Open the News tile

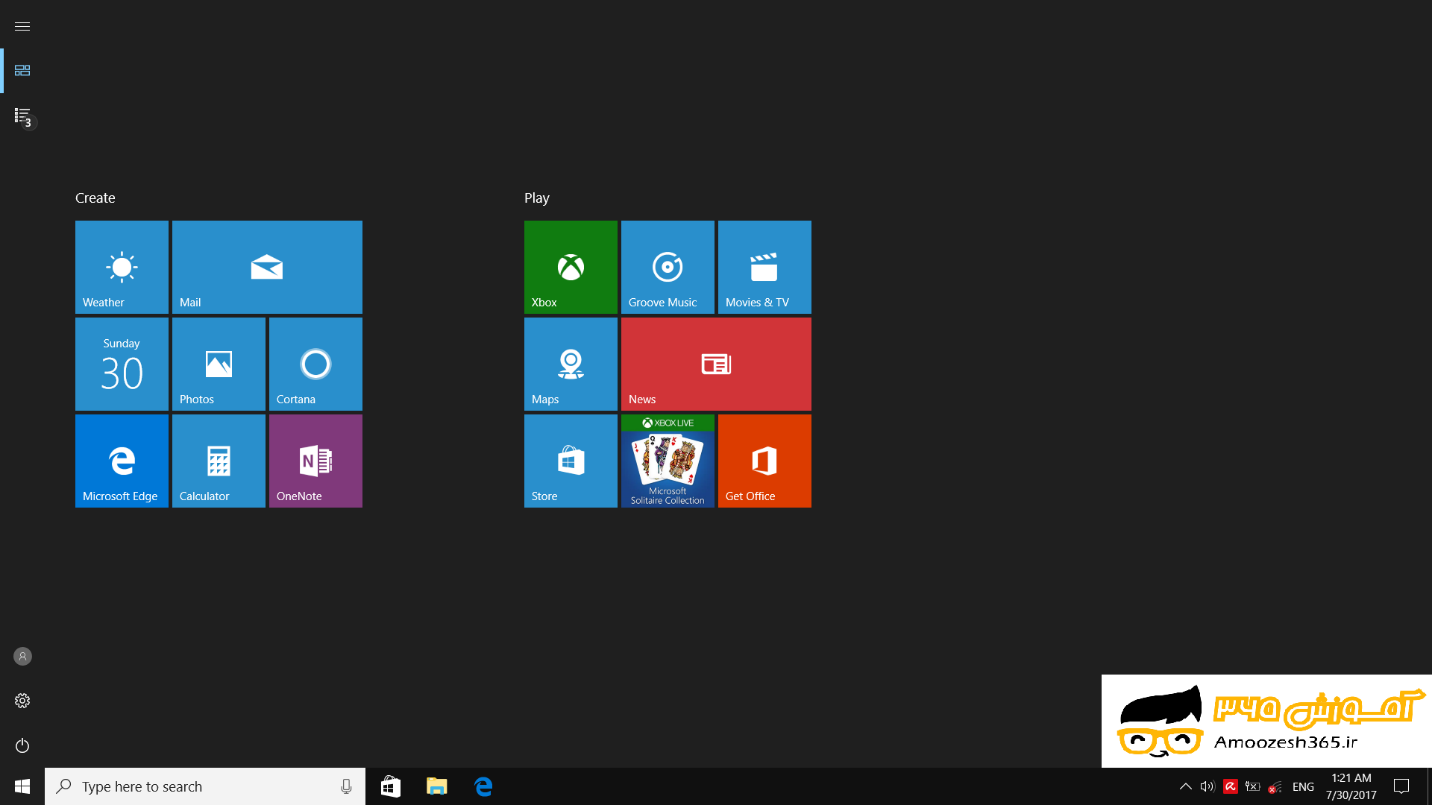716,364
